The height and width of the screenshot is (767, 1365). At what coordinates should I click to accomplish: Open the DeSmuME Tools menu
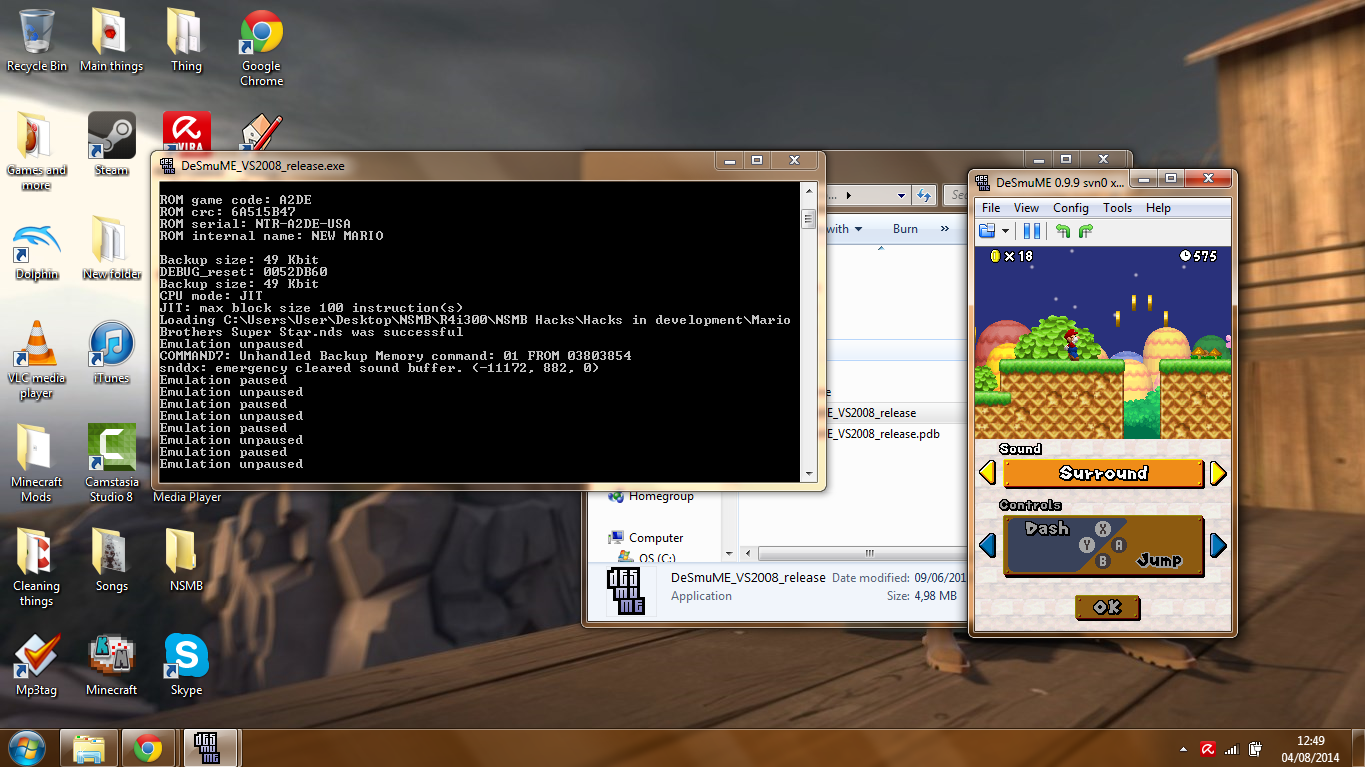tap(1117, 208)
